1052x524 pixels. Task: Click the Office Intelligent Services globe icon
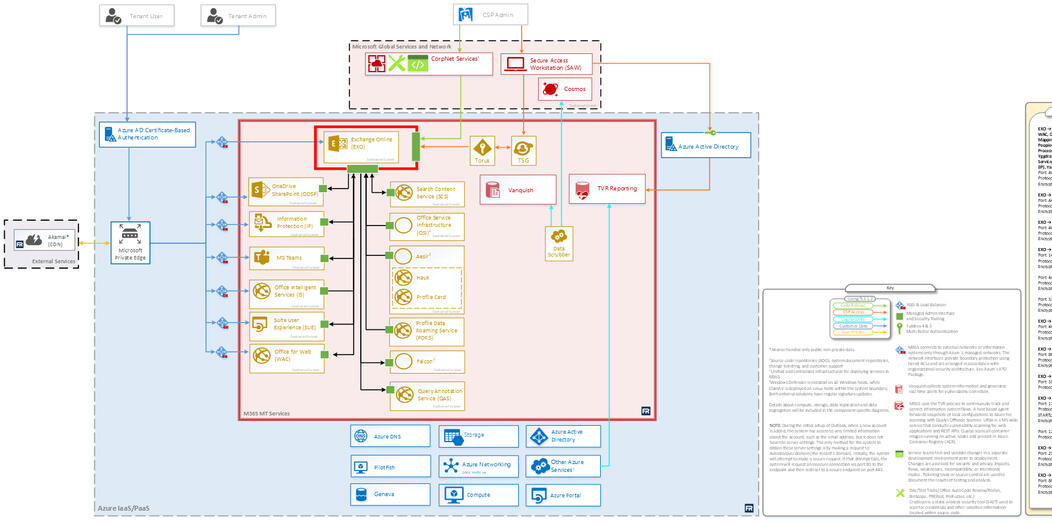point(261,292)
